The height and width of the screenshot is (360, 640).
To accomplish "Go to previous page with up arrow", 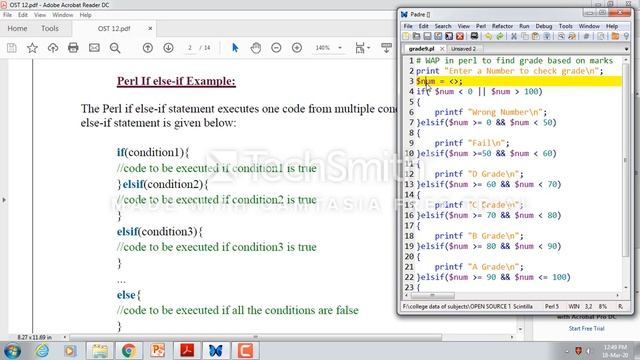I will click(148, 48).
